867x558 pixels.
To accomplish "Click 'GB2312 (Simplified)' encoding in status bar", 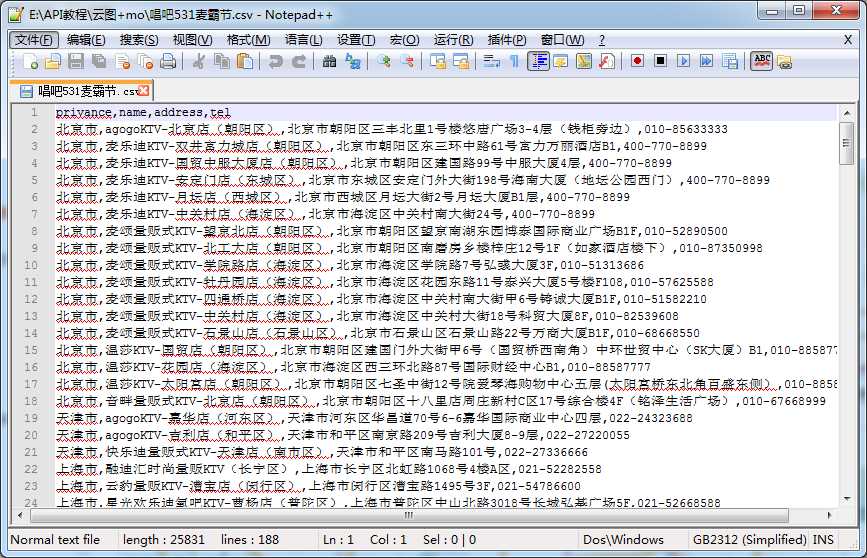I will pyautogui.click(x=749, y=540).
